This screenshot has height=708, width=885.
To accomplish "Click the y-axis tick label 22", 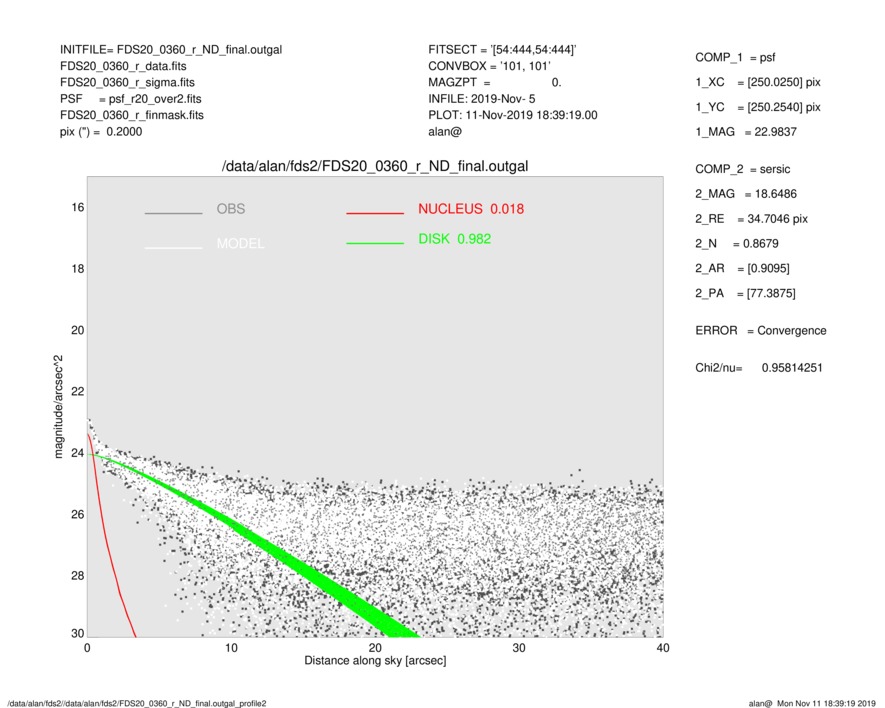I will coord(77,392).
